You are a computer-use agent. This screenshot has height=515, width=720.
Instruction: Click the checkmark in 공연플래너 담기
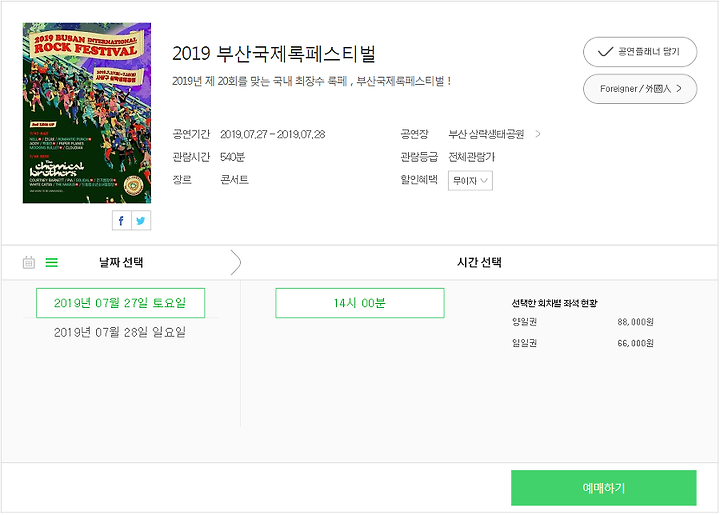coord(605,52)
